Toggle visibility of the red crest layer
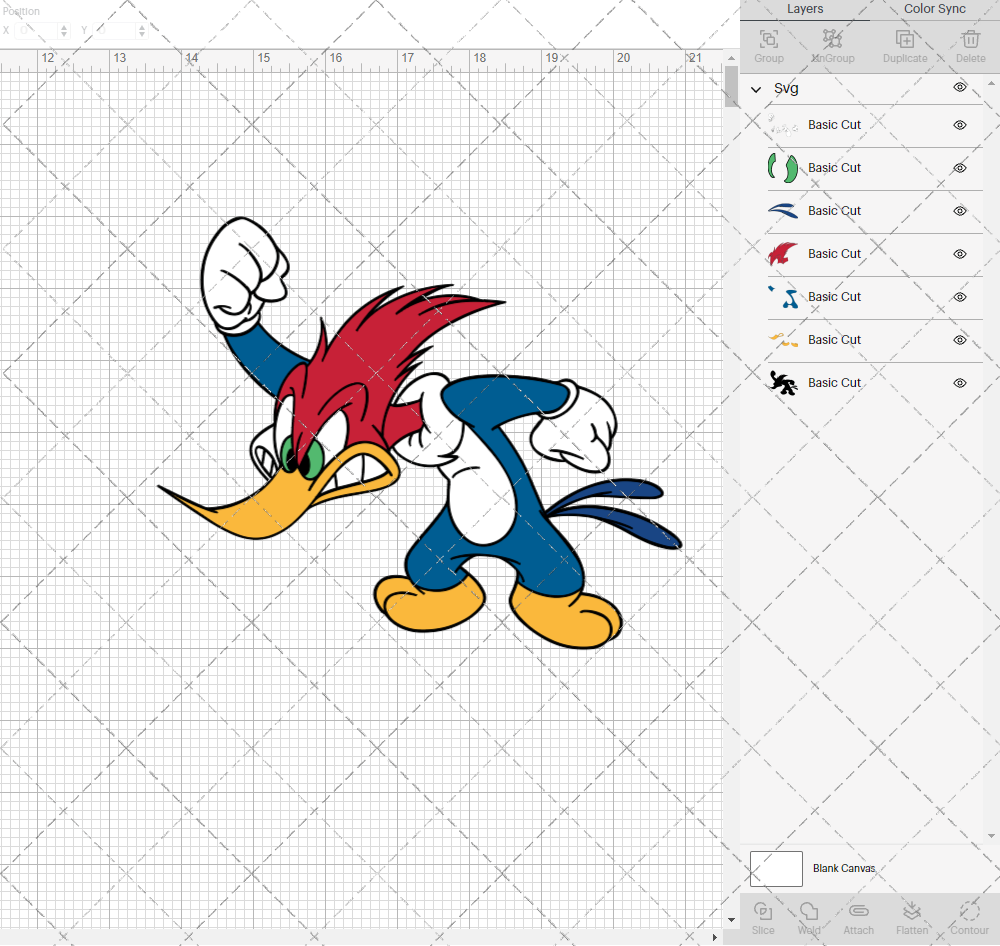The width and height of the screenshot is (1000, 946). (960, 254)
